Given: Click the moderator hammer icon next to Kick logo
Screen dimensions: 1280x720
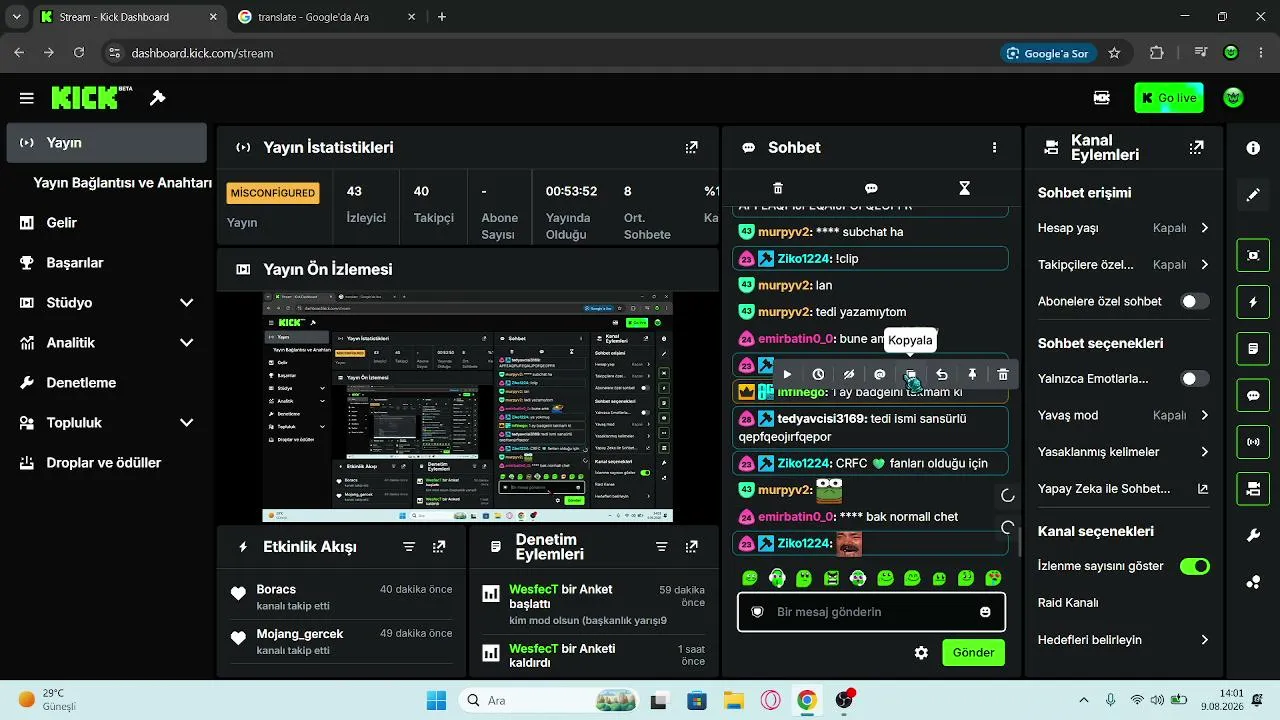Looking at the screenshot, I should (157, 98).
